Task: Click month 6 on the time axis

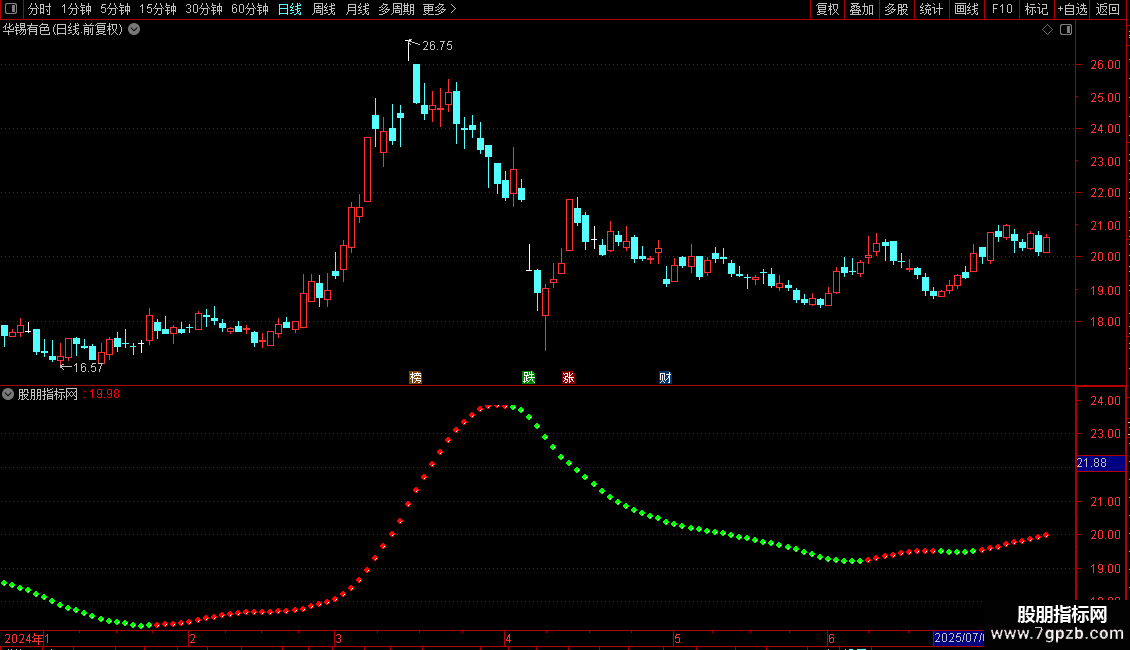Action: [831, 638]
